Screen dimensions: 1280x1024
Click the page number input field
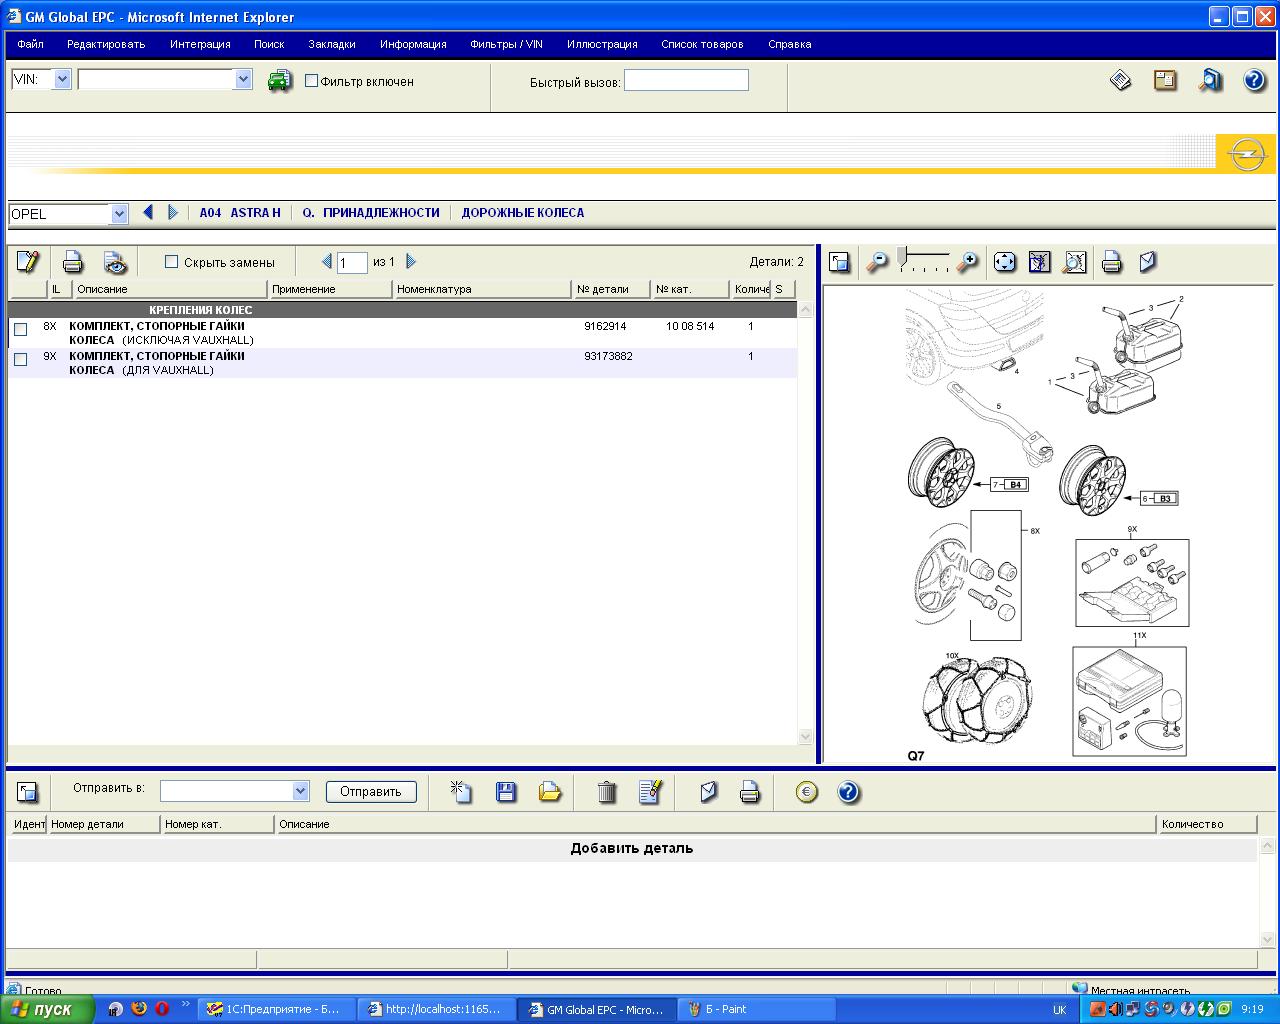pyautogui.click(x=352, y=263)
